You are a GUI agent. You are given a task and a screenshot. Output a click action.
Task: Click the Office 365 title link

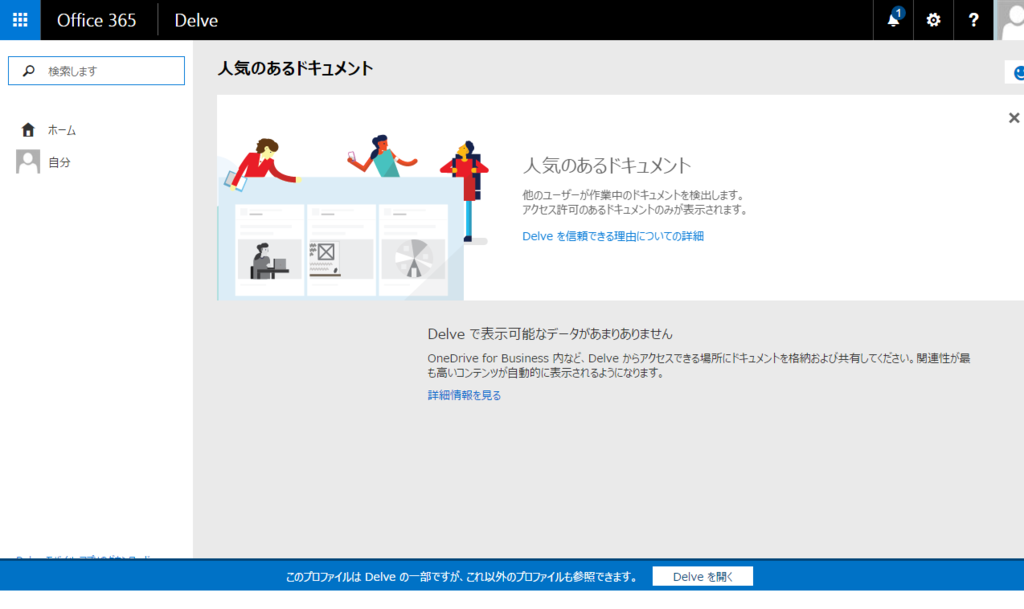tap(97, 20)
